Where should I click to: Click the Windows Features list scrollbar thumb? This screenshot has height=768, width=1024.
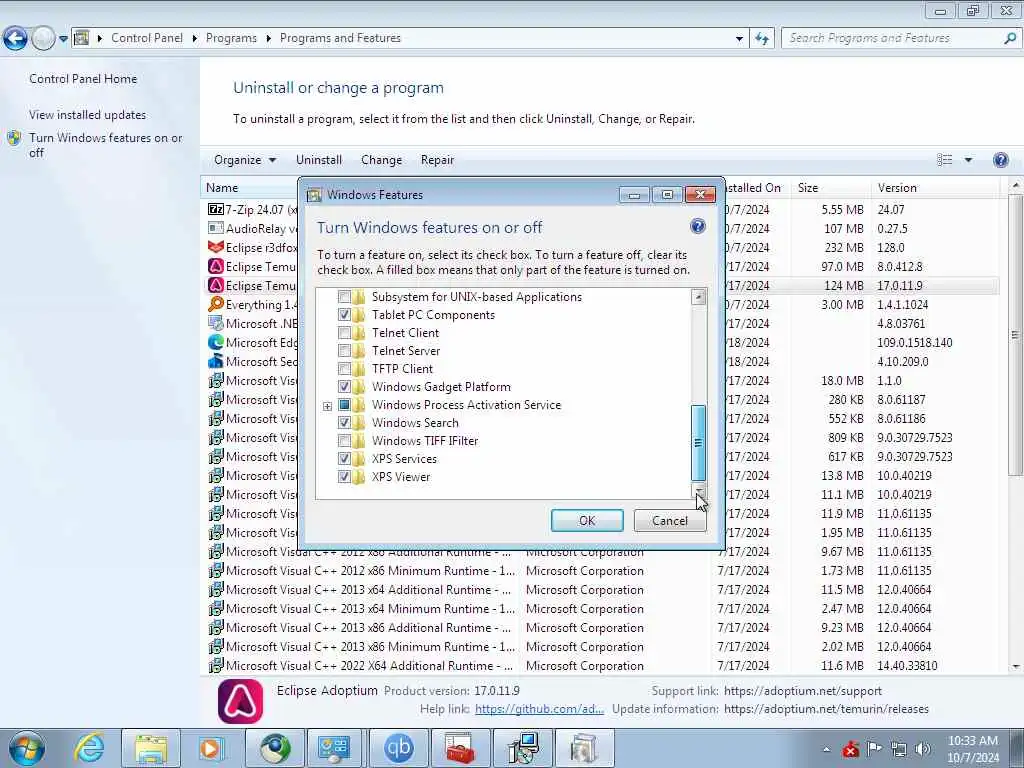click(698, 443)
